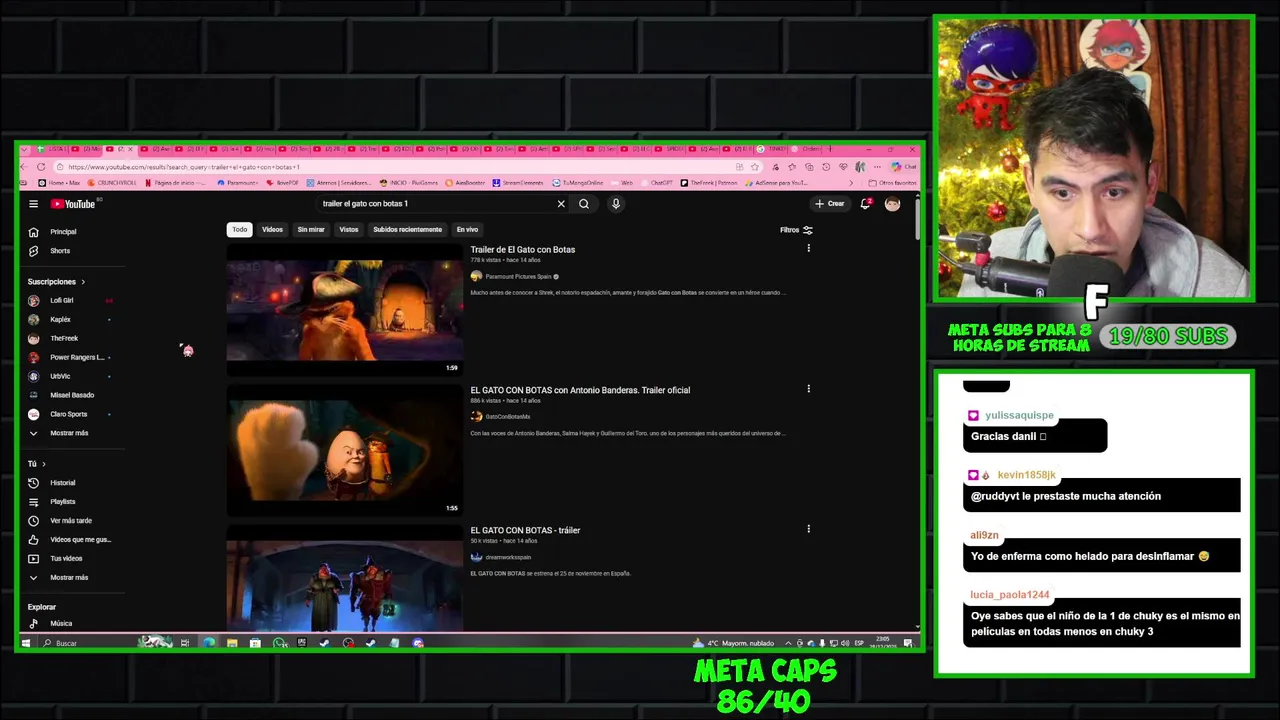Reload the browser page

[x=40, y=167]
